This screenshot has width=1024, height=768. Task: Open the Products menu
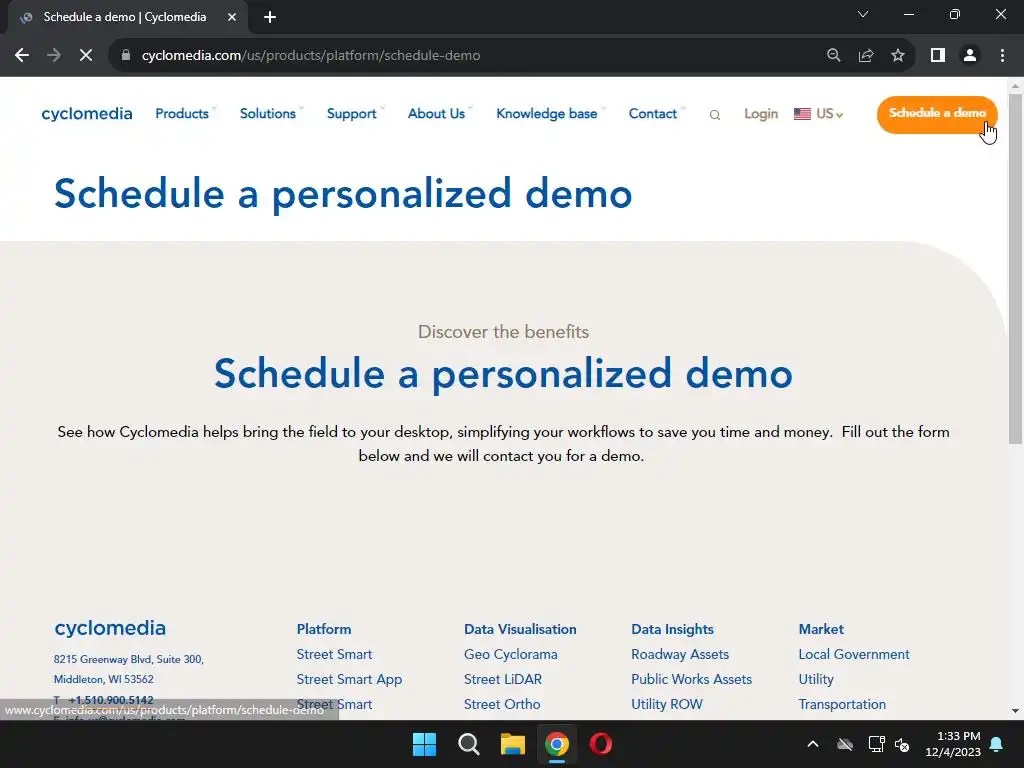tap(182, 114)
